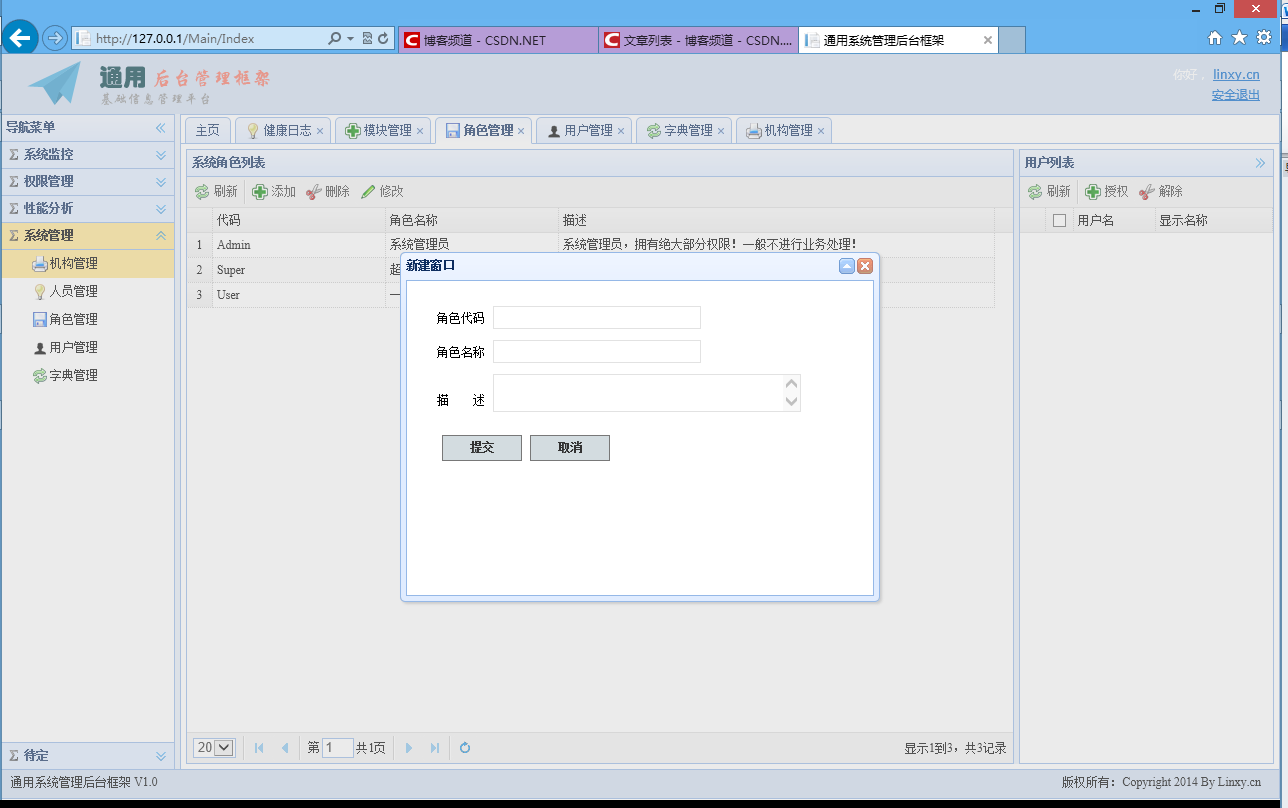Click 提交 submit button in dialog
This screenshot has height=808, width=1288.
click(482, 448)
